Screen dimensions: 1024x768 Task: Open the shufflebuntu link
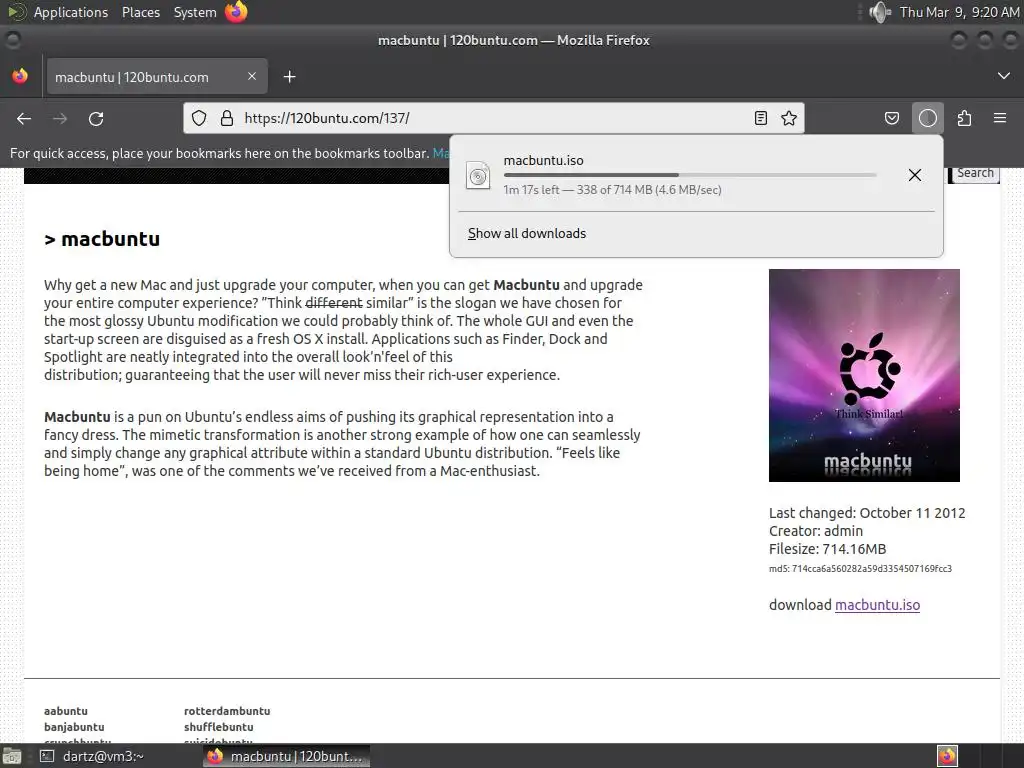click(x=218, y=727)
